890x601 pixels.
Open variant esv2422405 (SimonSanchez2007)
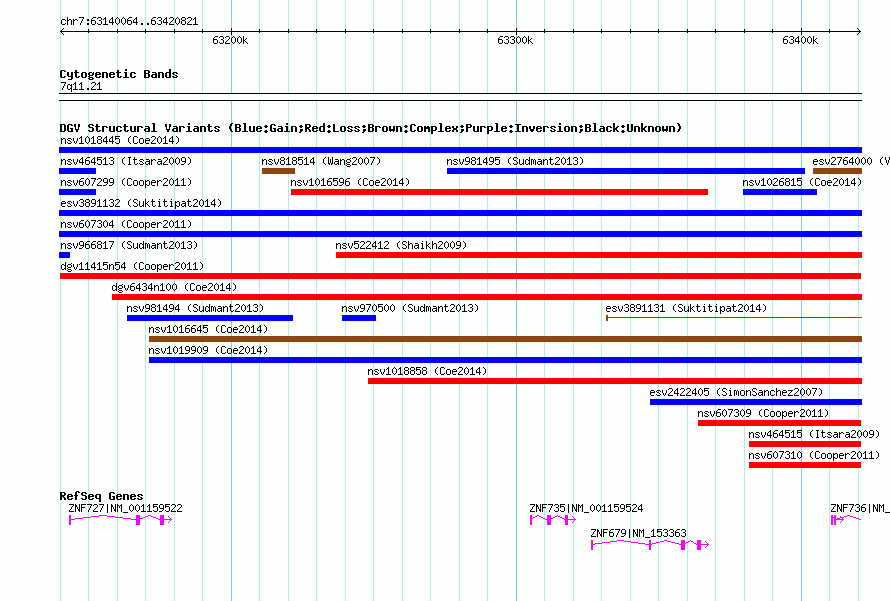[x=755, y=402]
